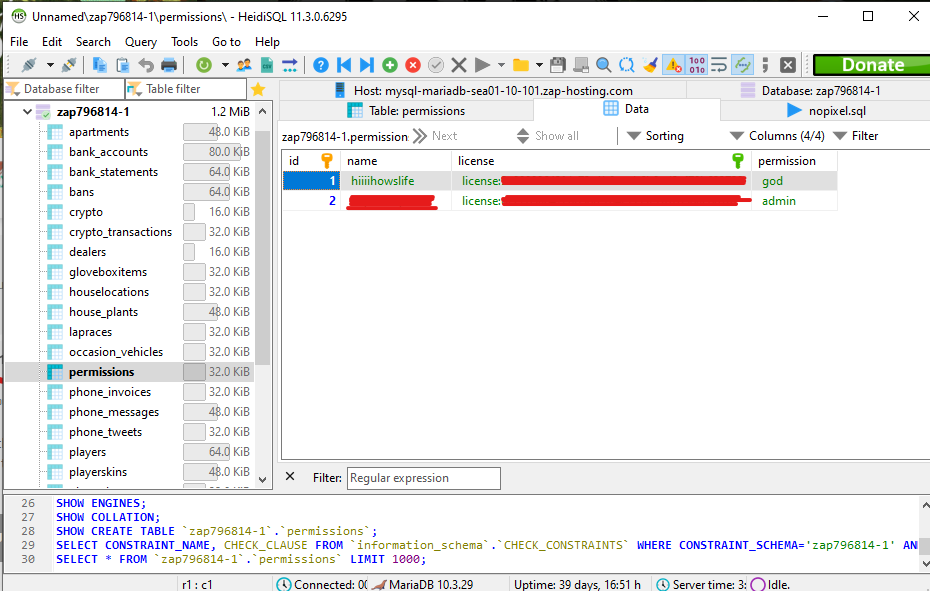The width and height of the screenshot is (930, 591).
Task: Click the green Refresh icon
Action: point(203,65)
